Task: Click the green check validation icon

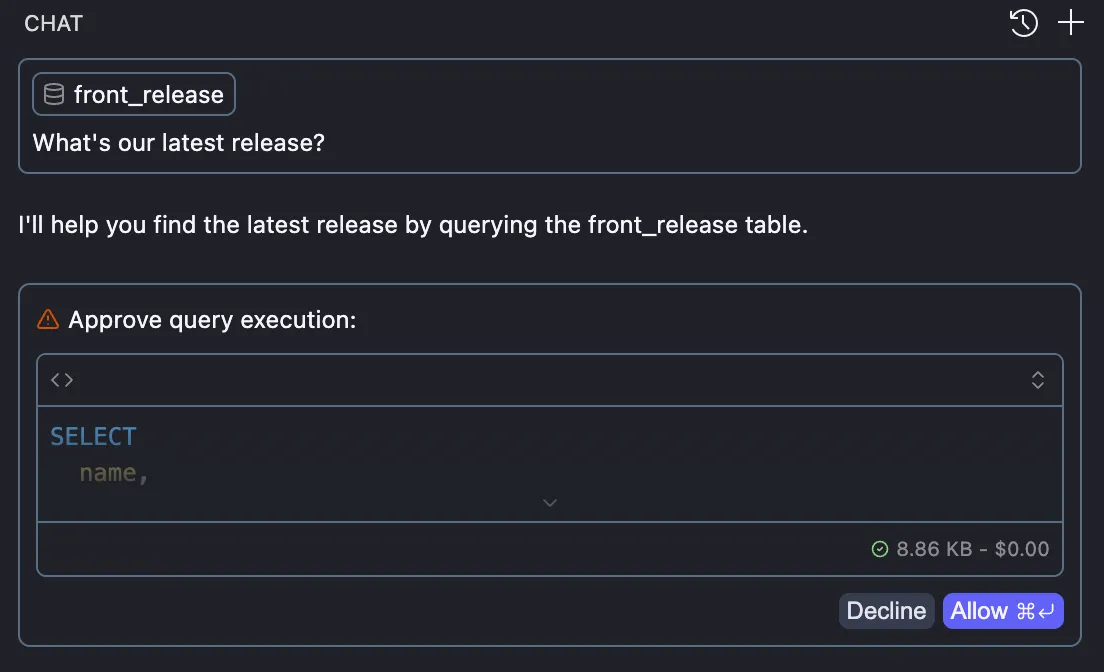Action: click(x=880, y=549)
